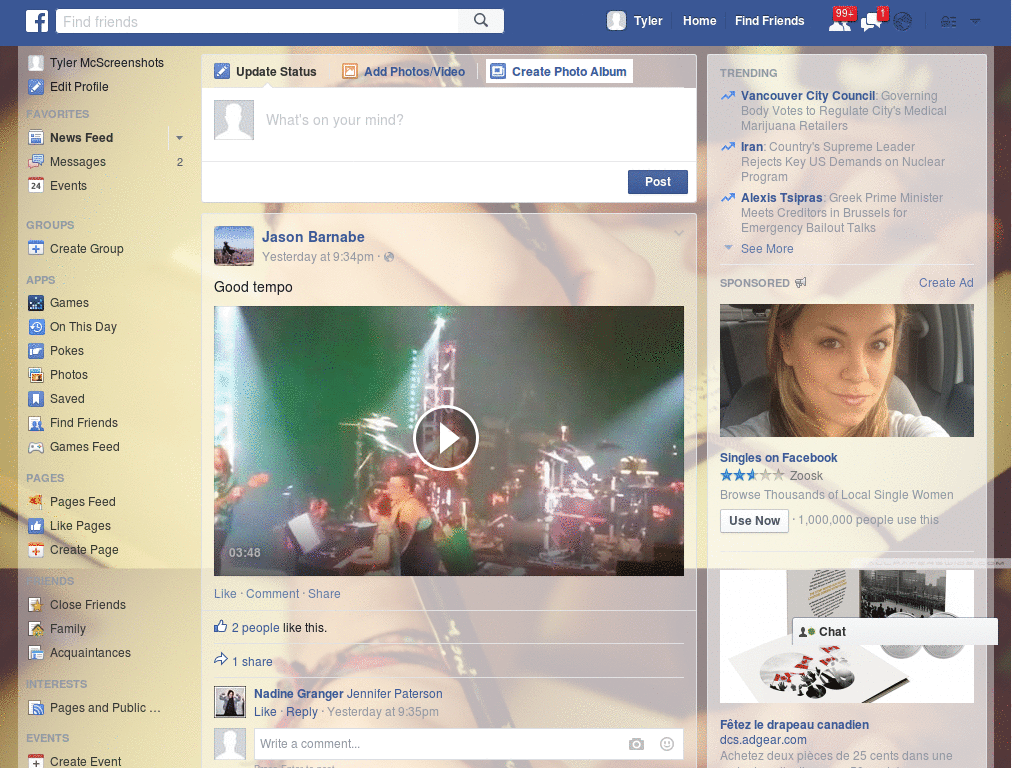This screenshot has width=1024, height=768.
Task: Open friend requests notification icon
Action: (840, 22)
